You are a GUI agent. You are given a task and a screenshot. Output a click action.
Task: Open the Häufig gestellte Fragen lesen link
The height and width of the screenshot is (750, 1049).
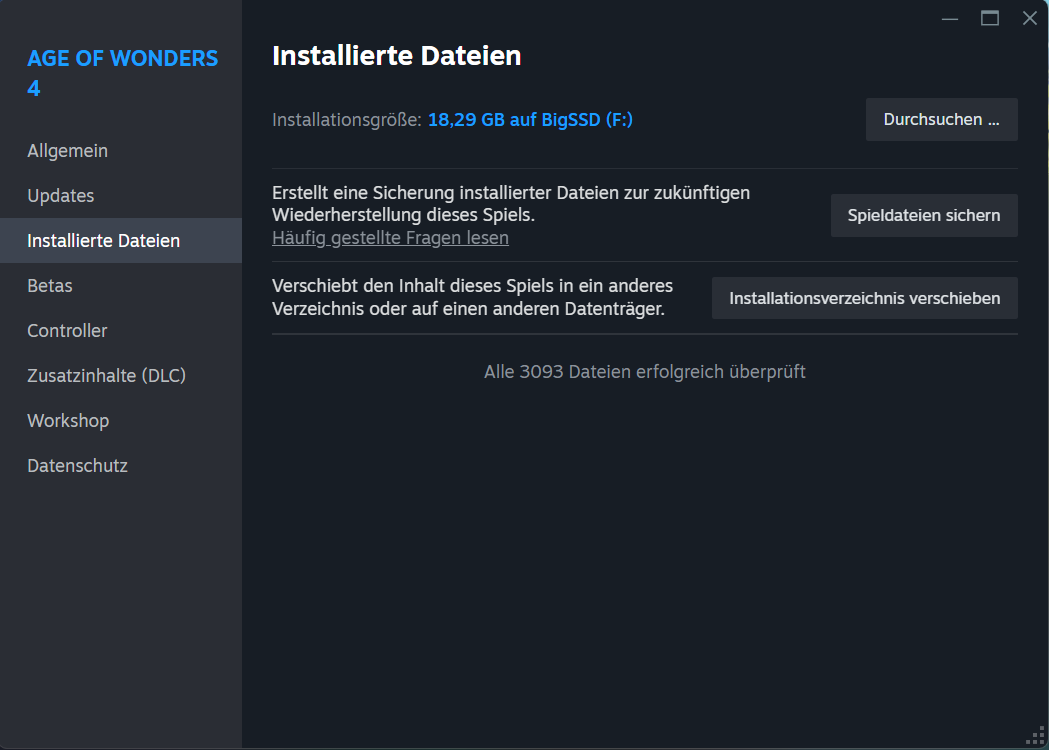pyautogui.click(x=390, y=238)
